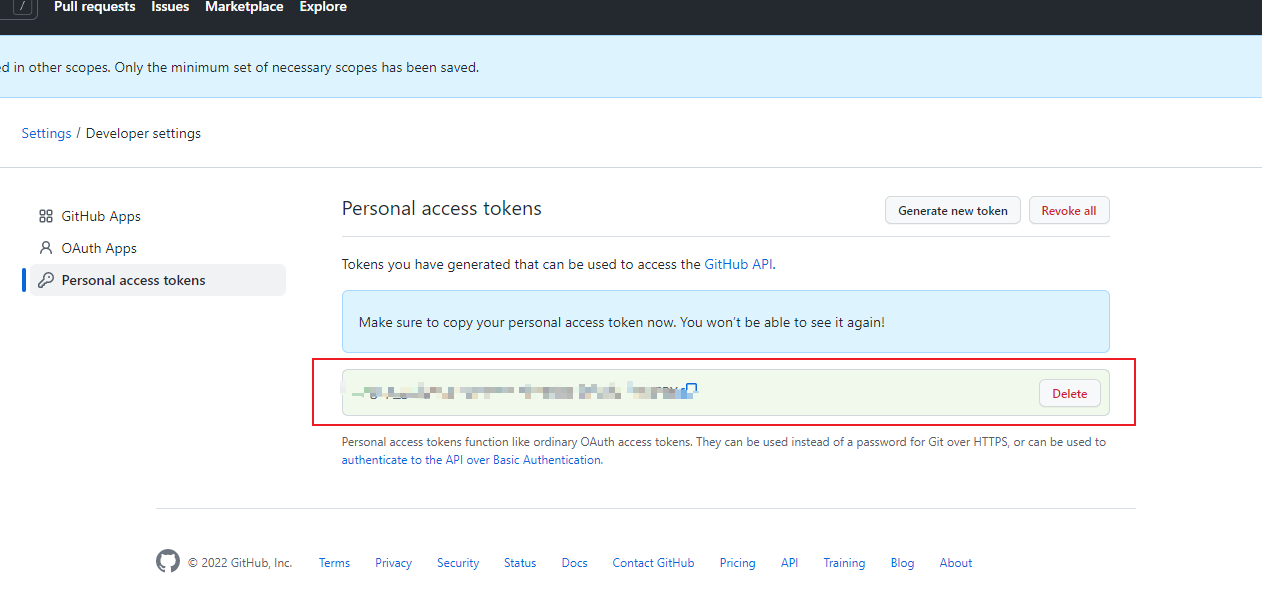Follow the Settings breadcrumb link
The width and height of the screenshot is (1262, 605).
[46, 133]
